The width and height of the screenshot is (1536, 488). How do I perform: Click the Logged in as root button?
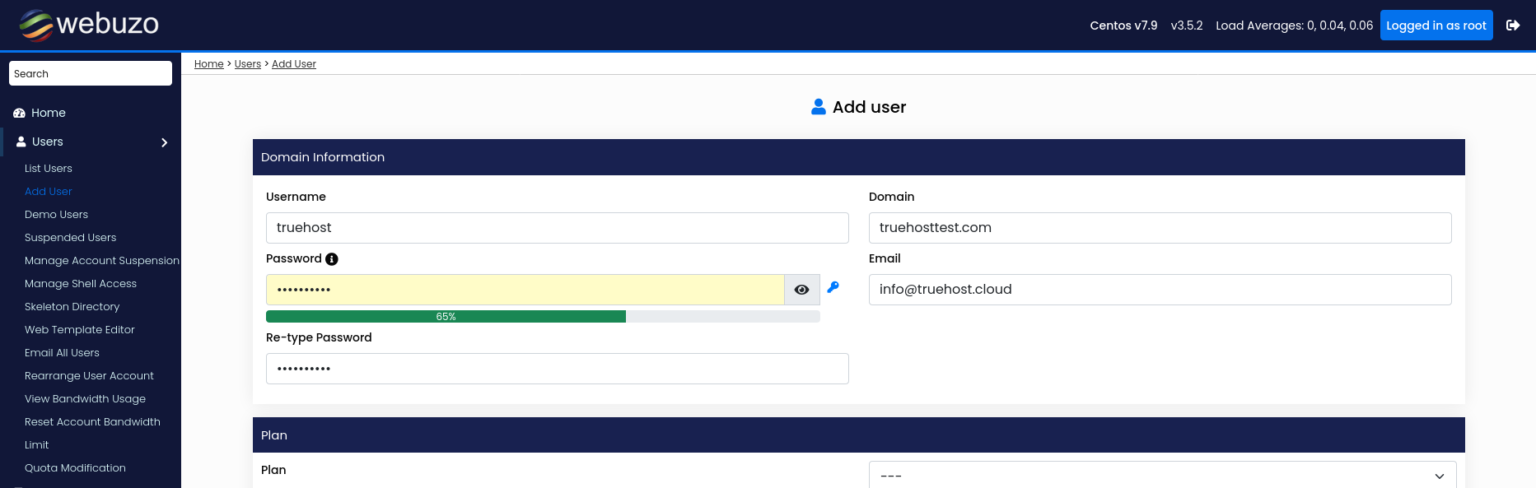pos(1436,25)
